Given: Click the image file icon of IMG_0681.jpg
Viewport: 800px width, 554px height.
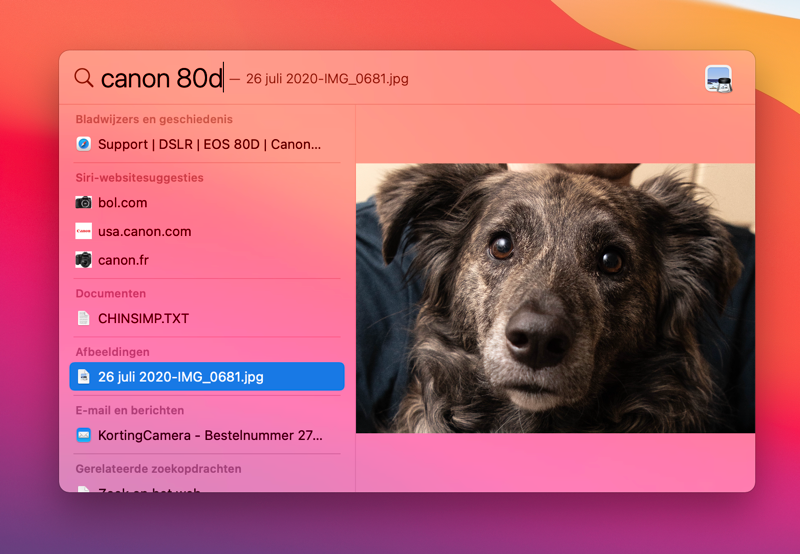Looking at the screenshot, I should coord(84,376).
